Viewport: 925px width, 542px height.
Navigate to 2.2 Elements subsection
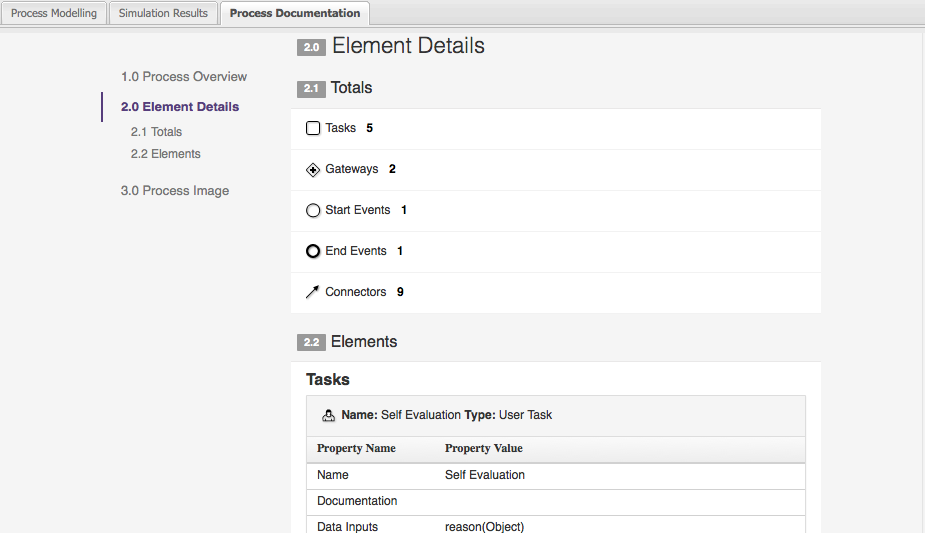click(165, 154)
